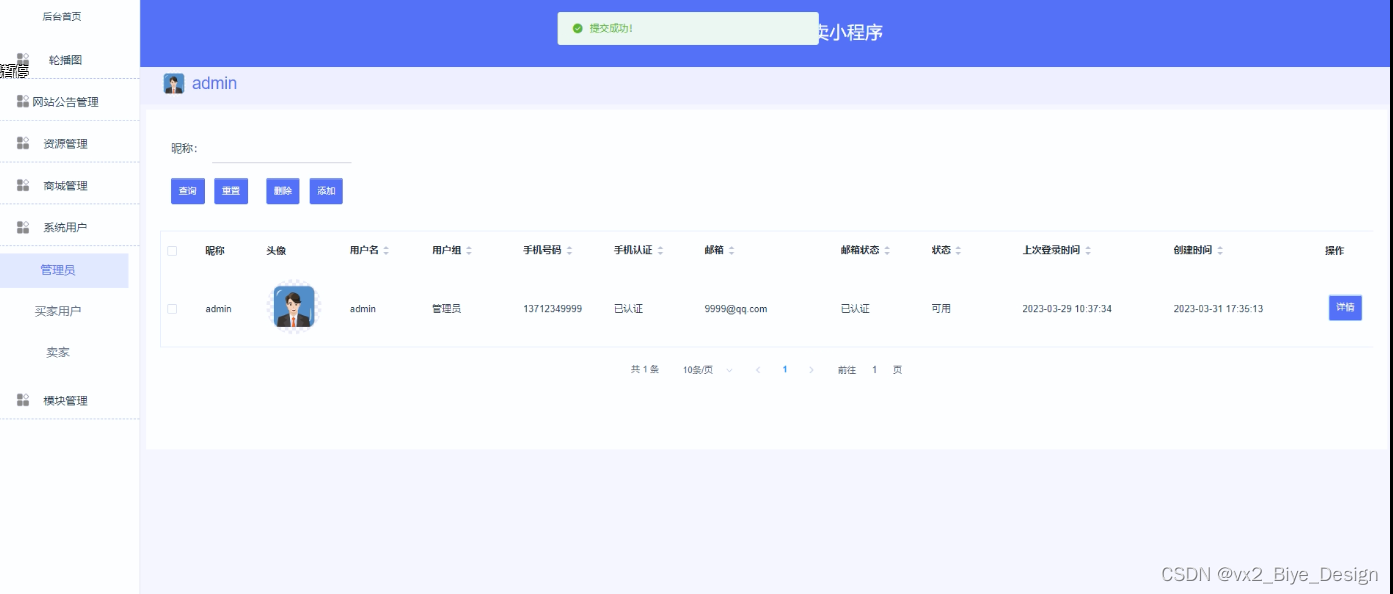Sort by 邮箱 column arrows
Screen dimensions: 1393x594
pos(732,250)
